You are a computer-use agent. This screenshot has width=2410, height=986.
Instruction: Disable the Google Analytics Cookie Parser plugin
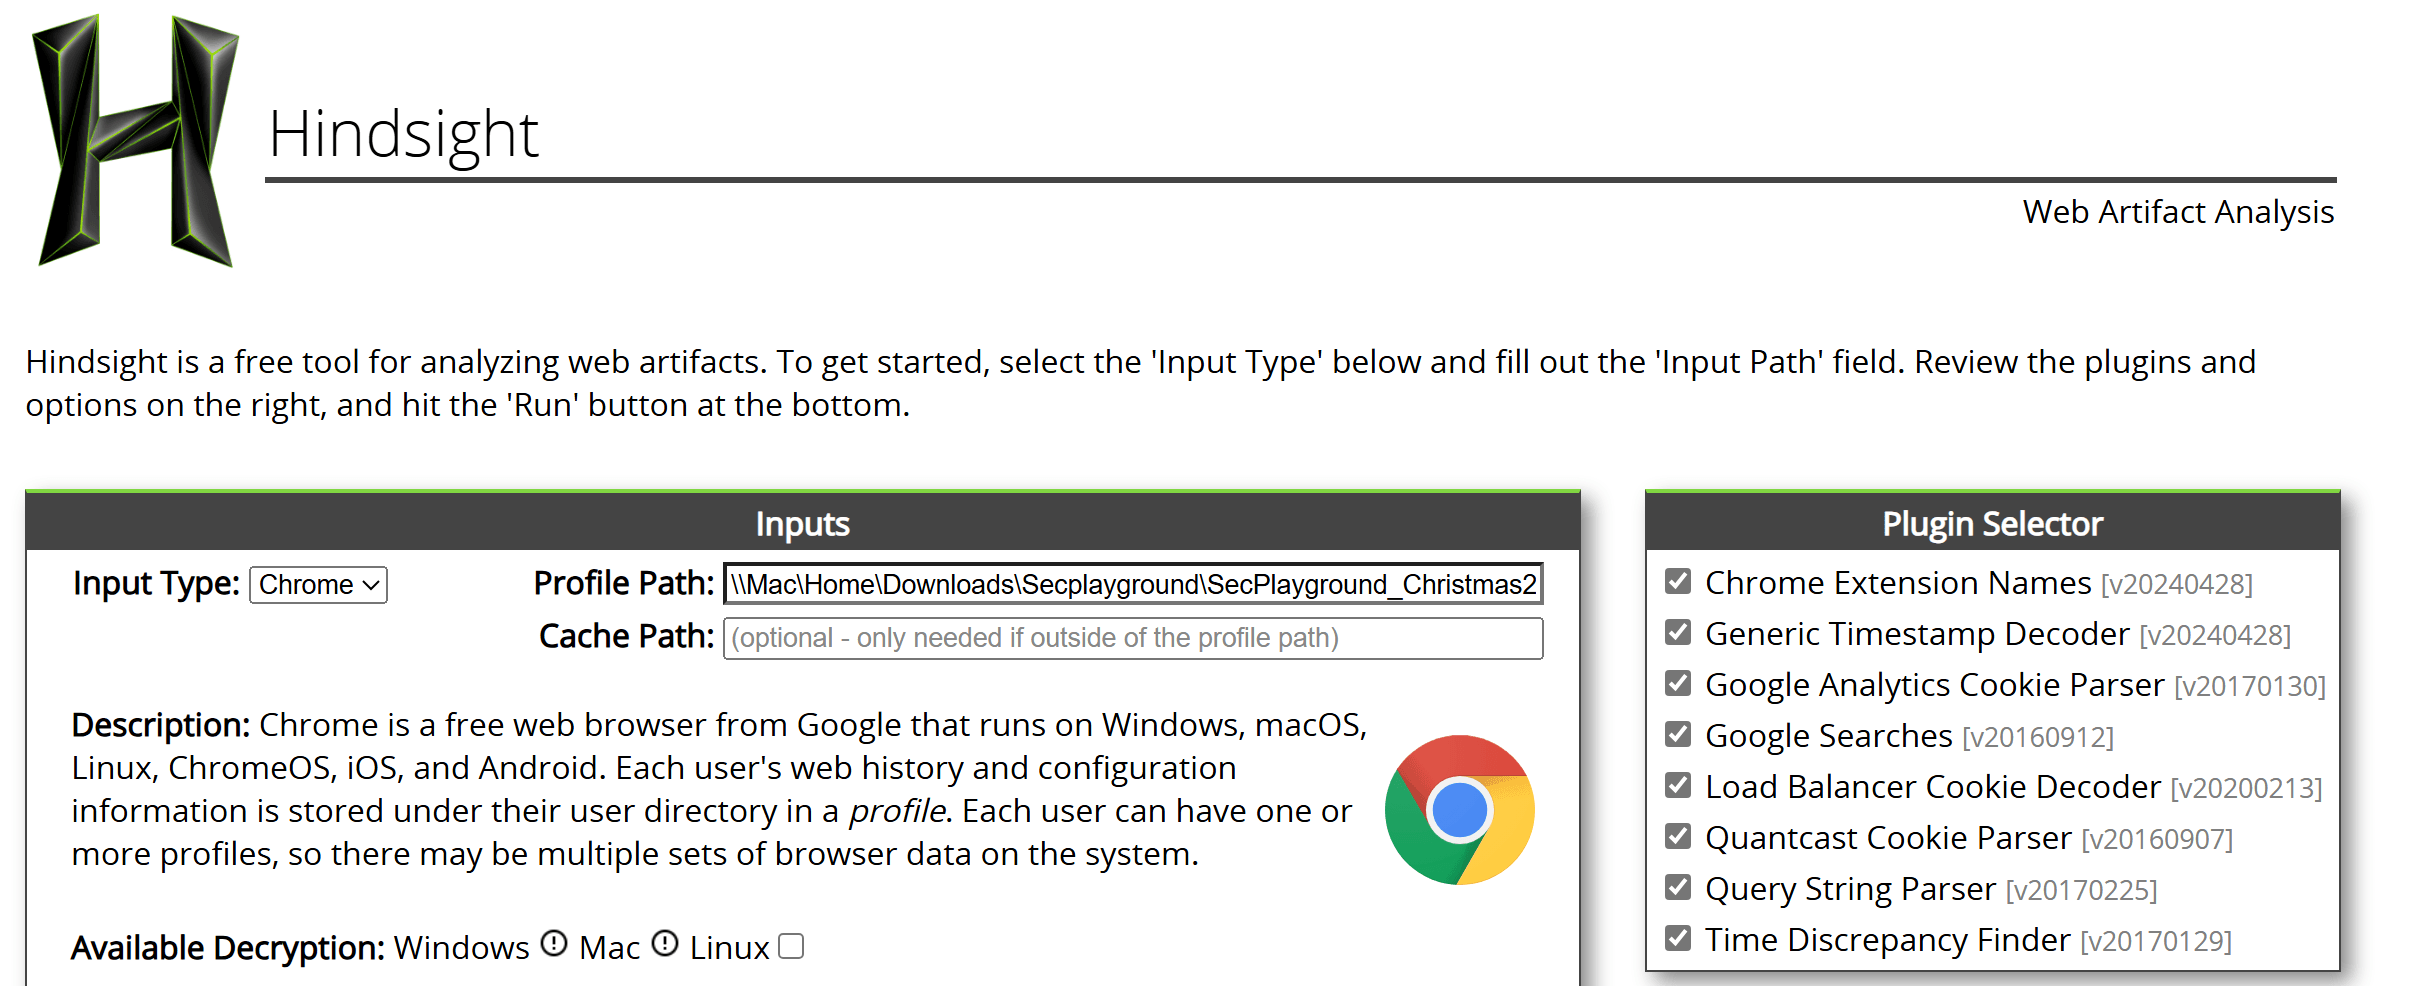(1678, 683)
